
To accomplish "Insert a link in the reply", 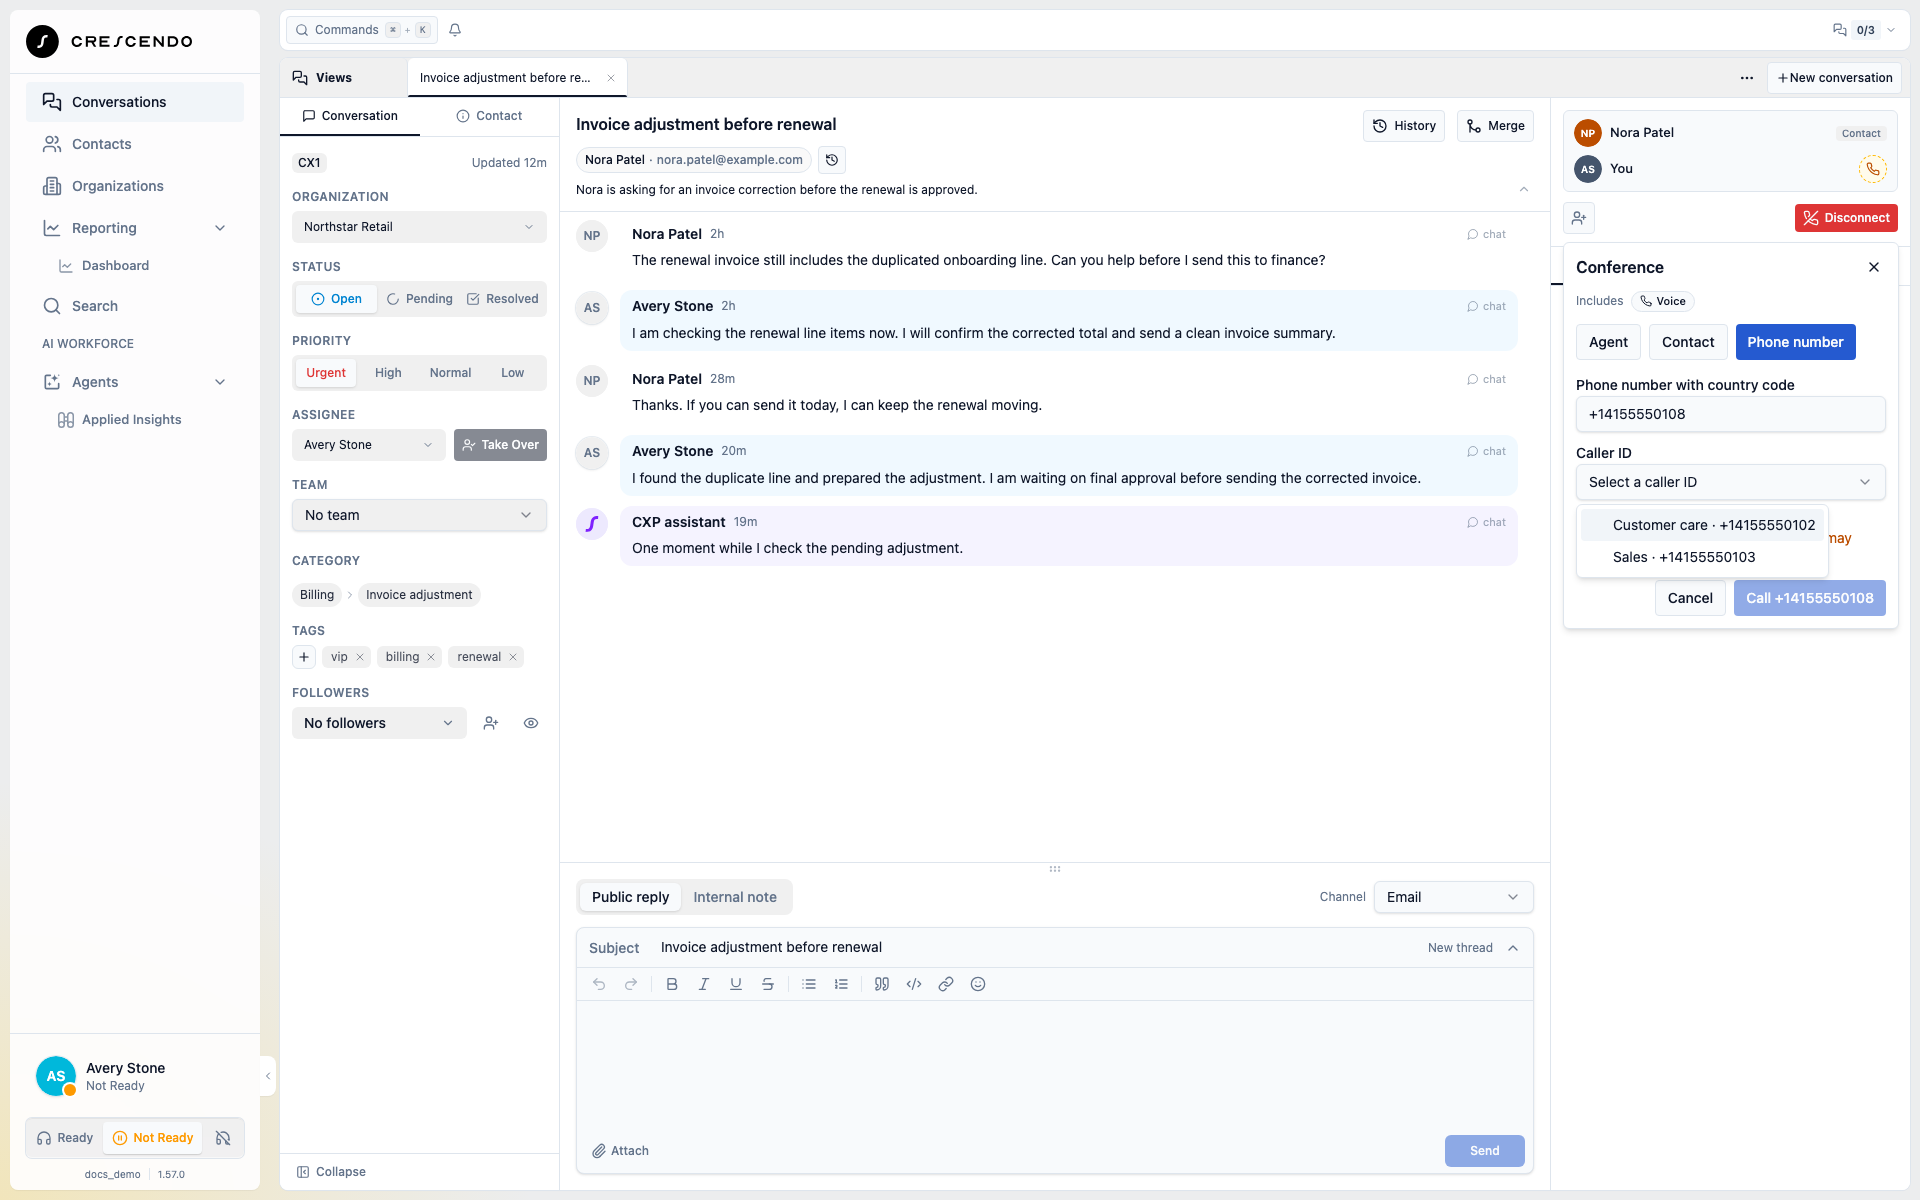I will 946,984.
